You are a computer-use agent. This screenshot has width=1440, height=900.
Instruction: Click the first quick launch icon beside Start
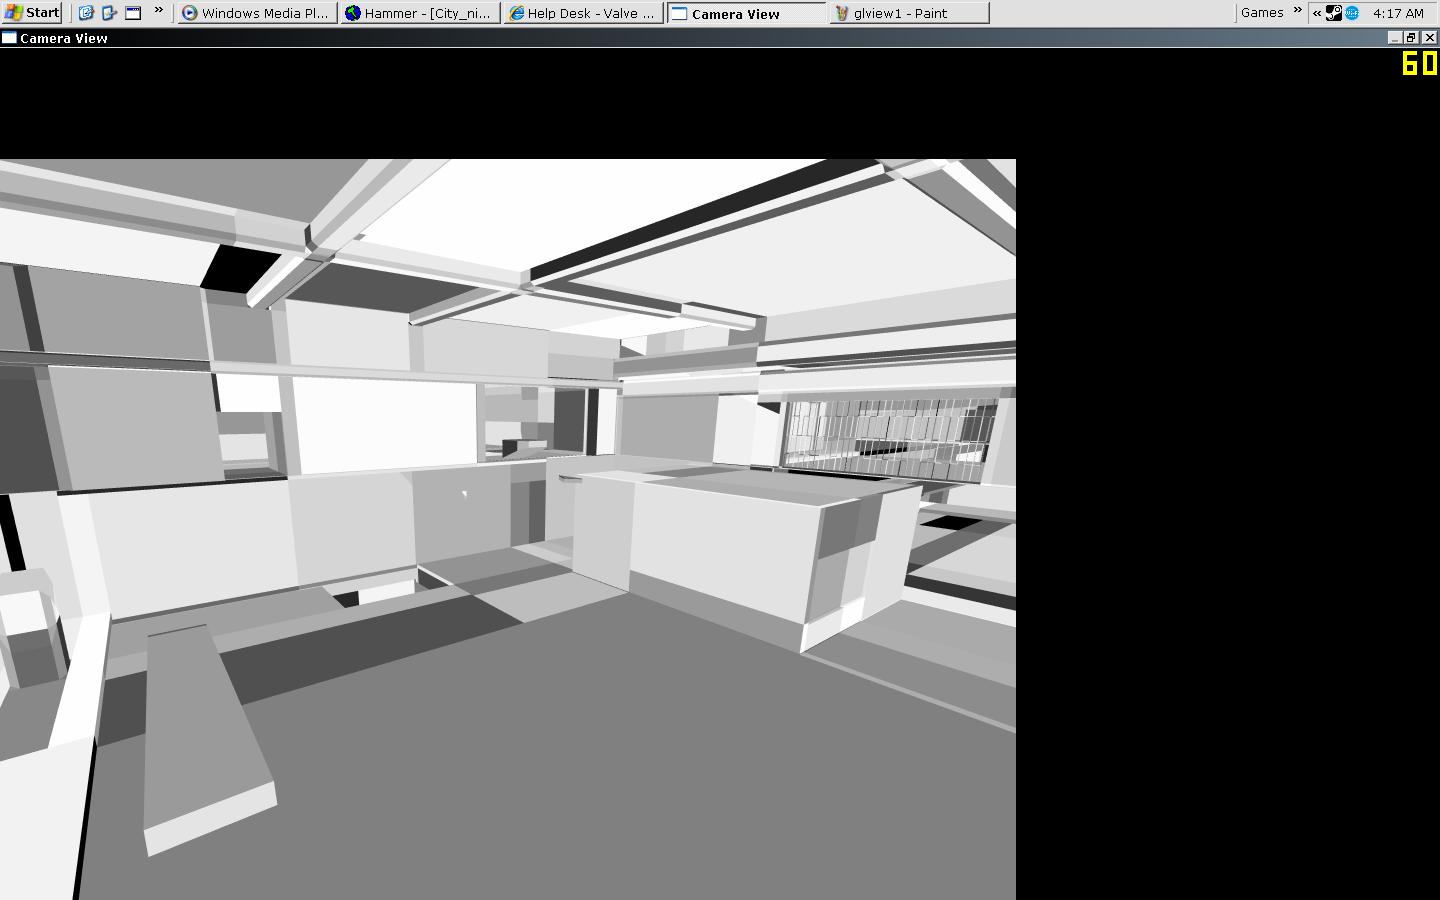click(87, 13)
